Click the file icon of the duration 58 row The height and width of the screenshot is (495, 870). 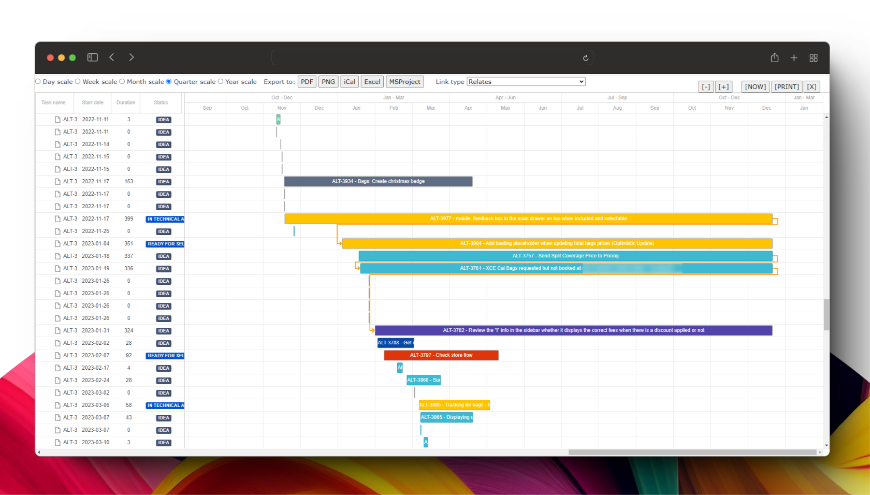[57, 405]
